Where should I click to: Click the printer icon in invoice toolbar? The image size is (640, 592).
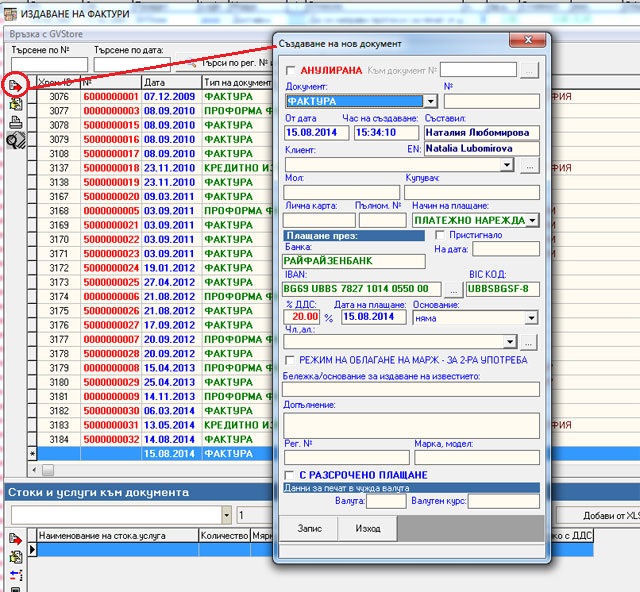[x=16, y=122]
